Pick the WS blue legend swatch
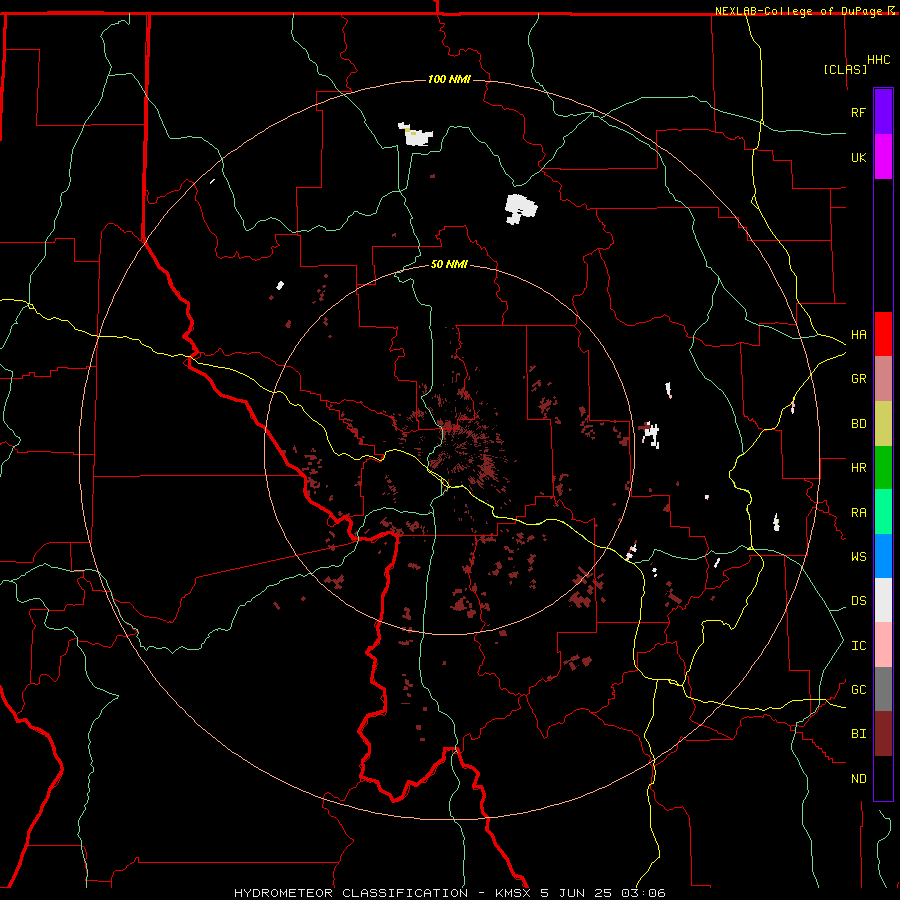Image resolution: width=900 pixels, height=900 pixels. (883, 556)
